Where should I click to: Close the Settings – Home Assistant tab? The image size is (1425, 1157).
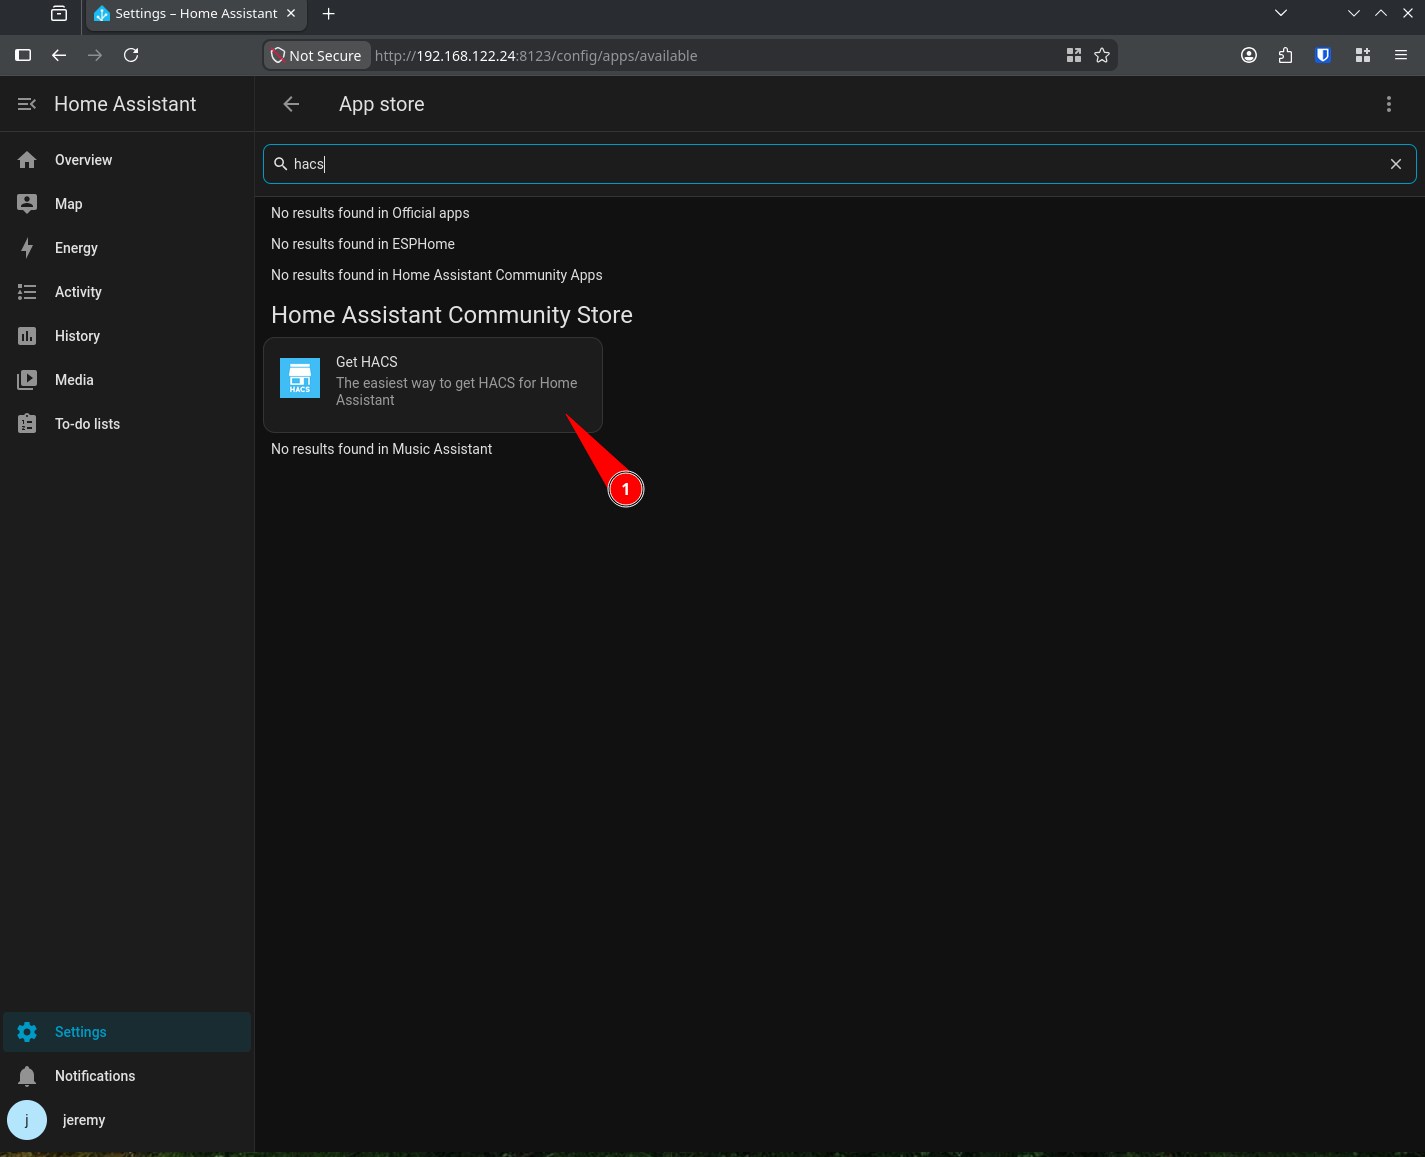[291, 13]
